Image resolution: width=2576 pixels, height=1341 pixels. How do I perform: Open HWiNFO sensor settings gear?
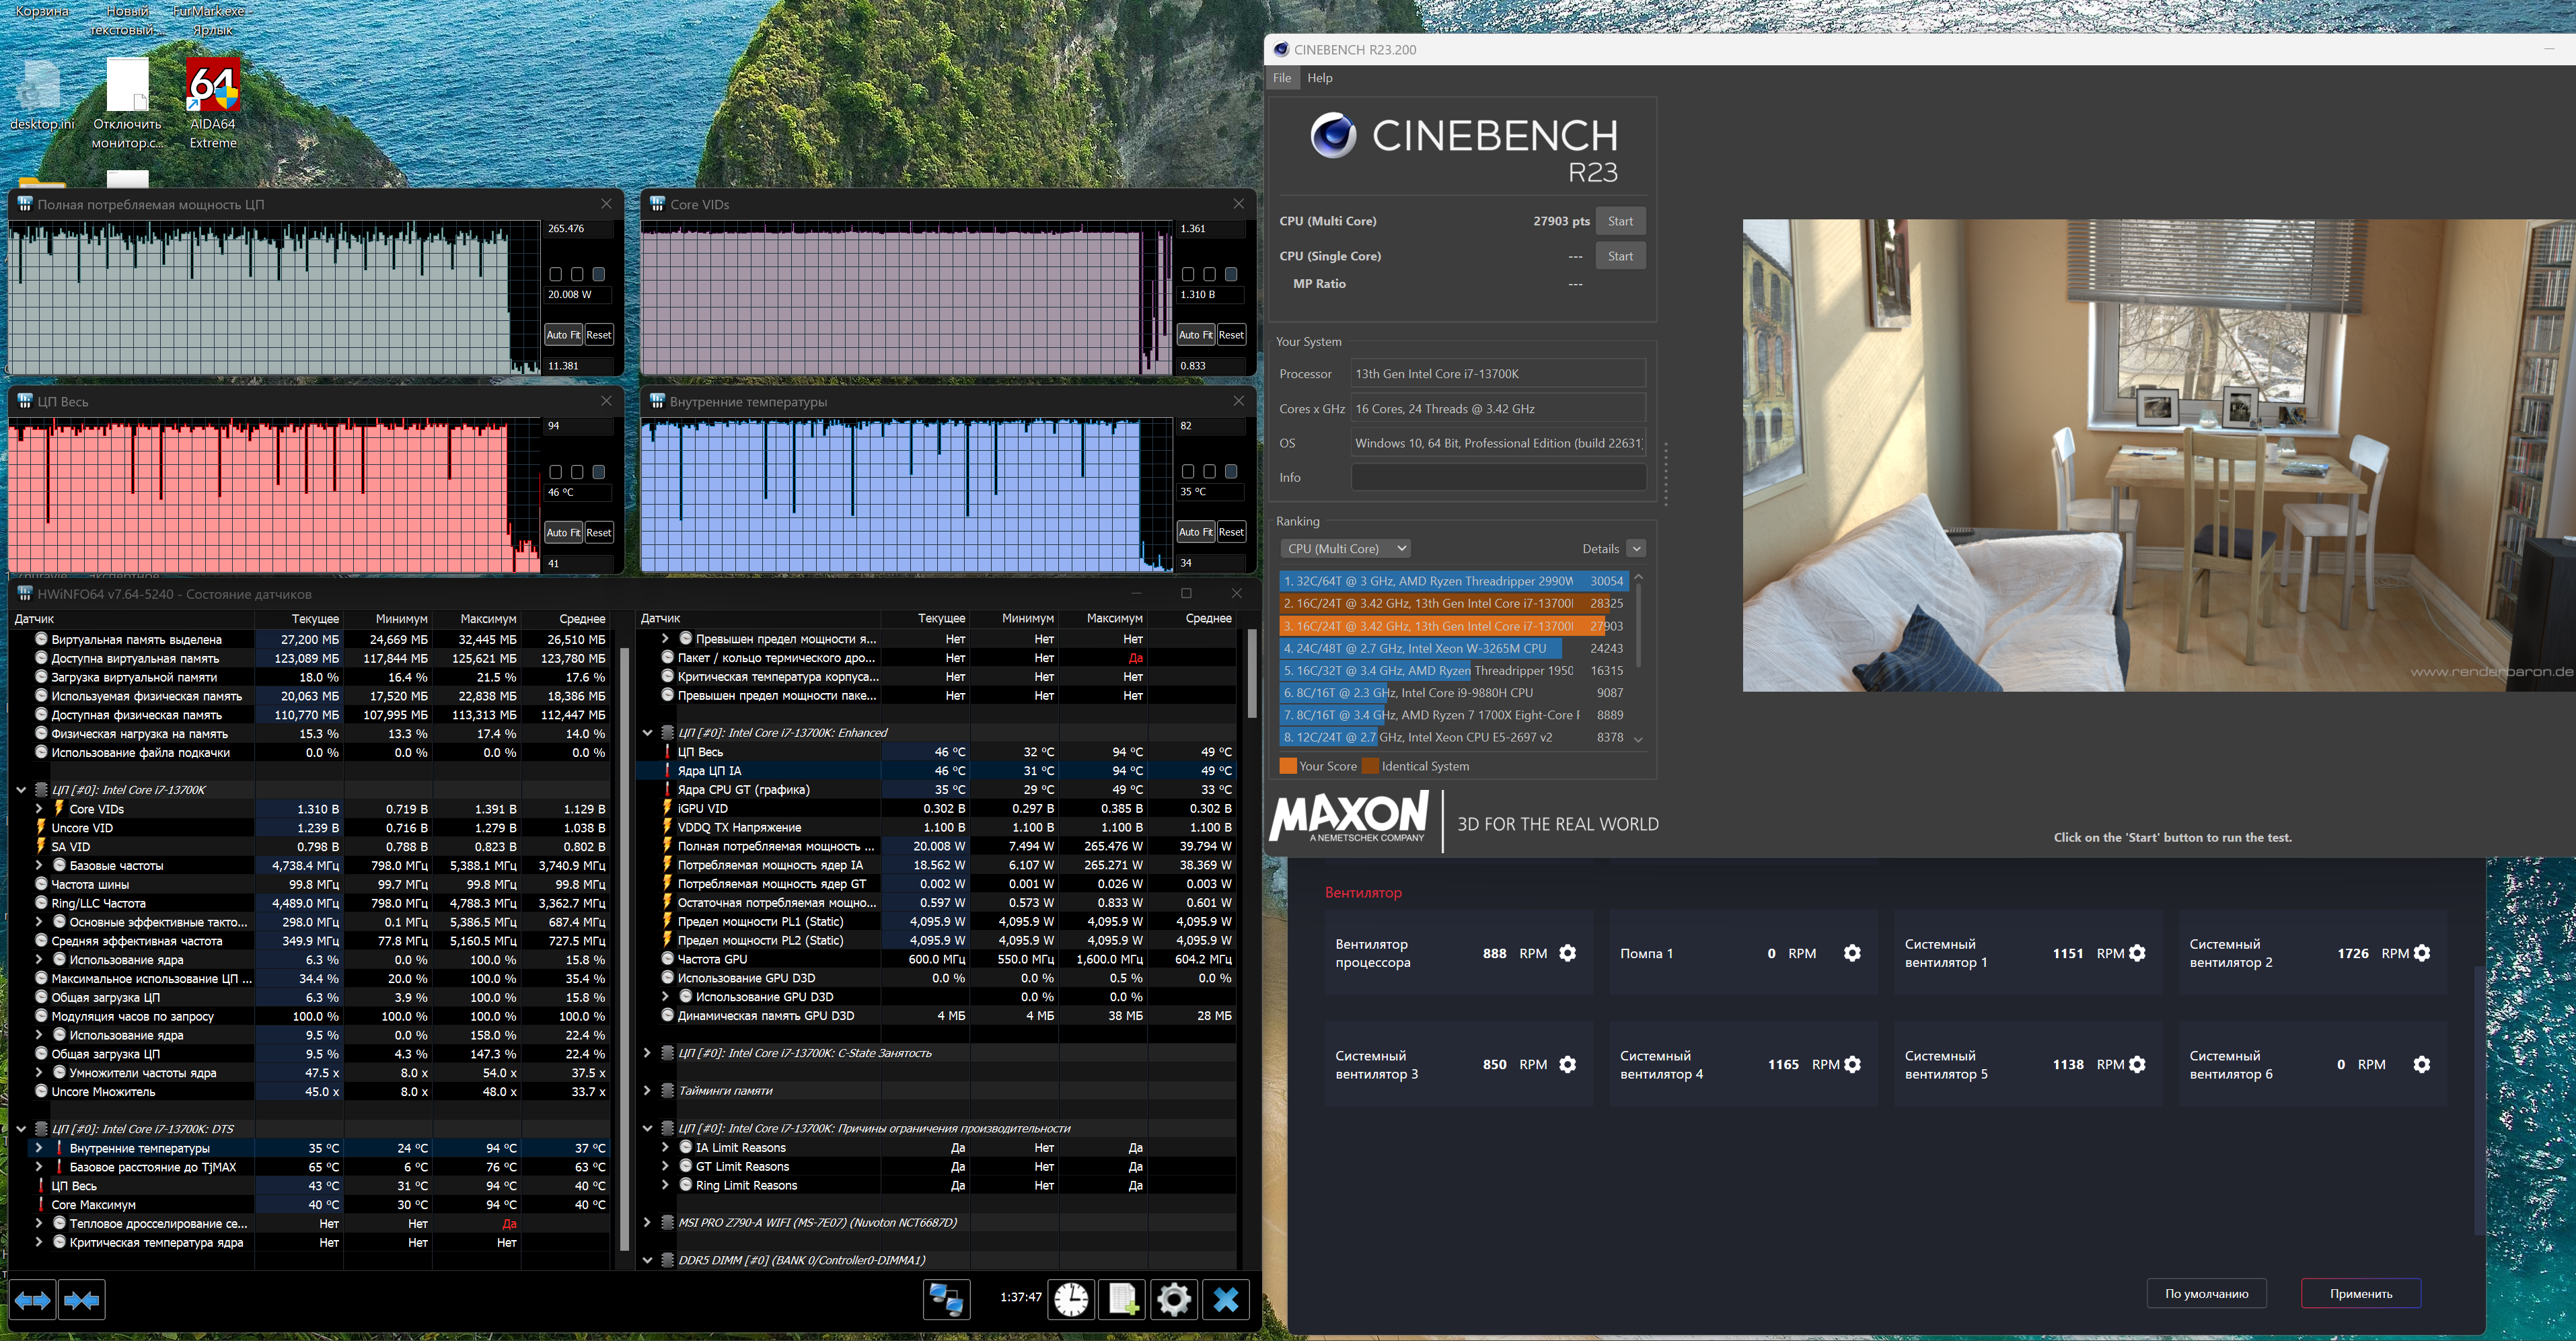pyautogui.click(x=1174, y=1299)
